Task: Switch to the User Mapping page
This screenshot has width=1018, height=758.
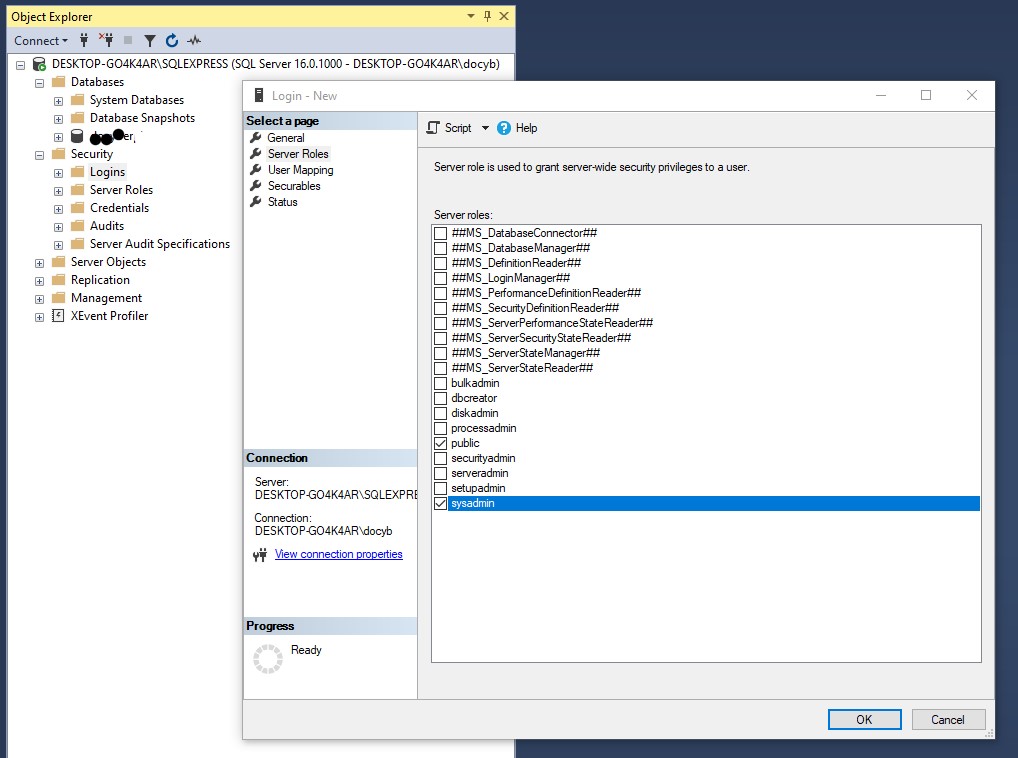Action: tap(299, 170)
